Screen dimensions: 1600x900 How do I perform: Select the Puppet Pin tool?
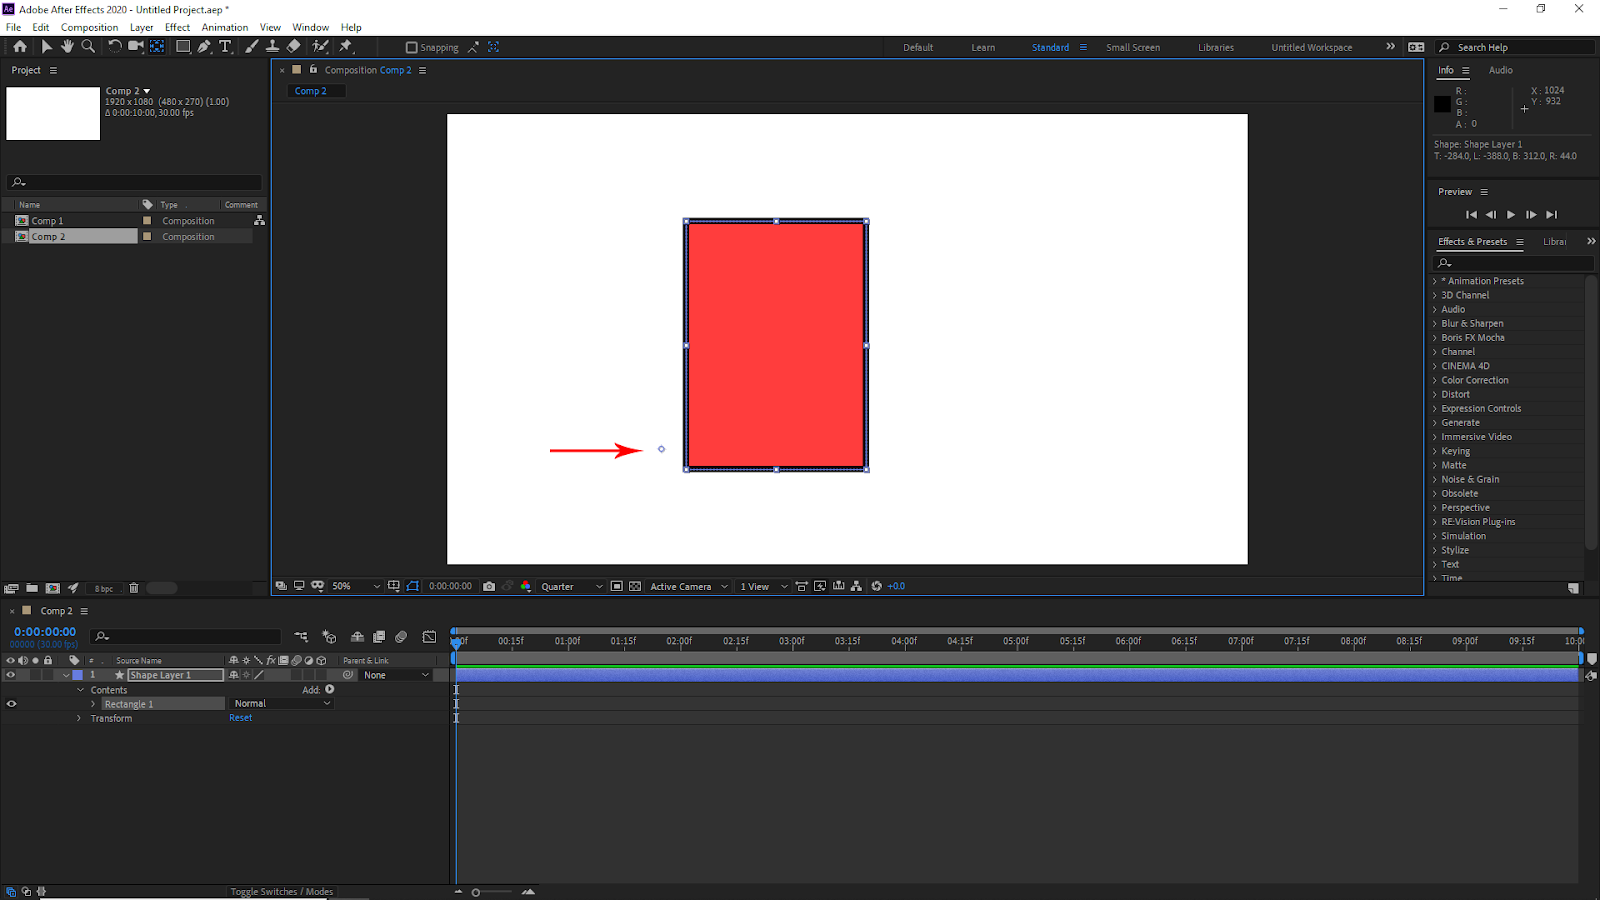[x=346, y=46]
